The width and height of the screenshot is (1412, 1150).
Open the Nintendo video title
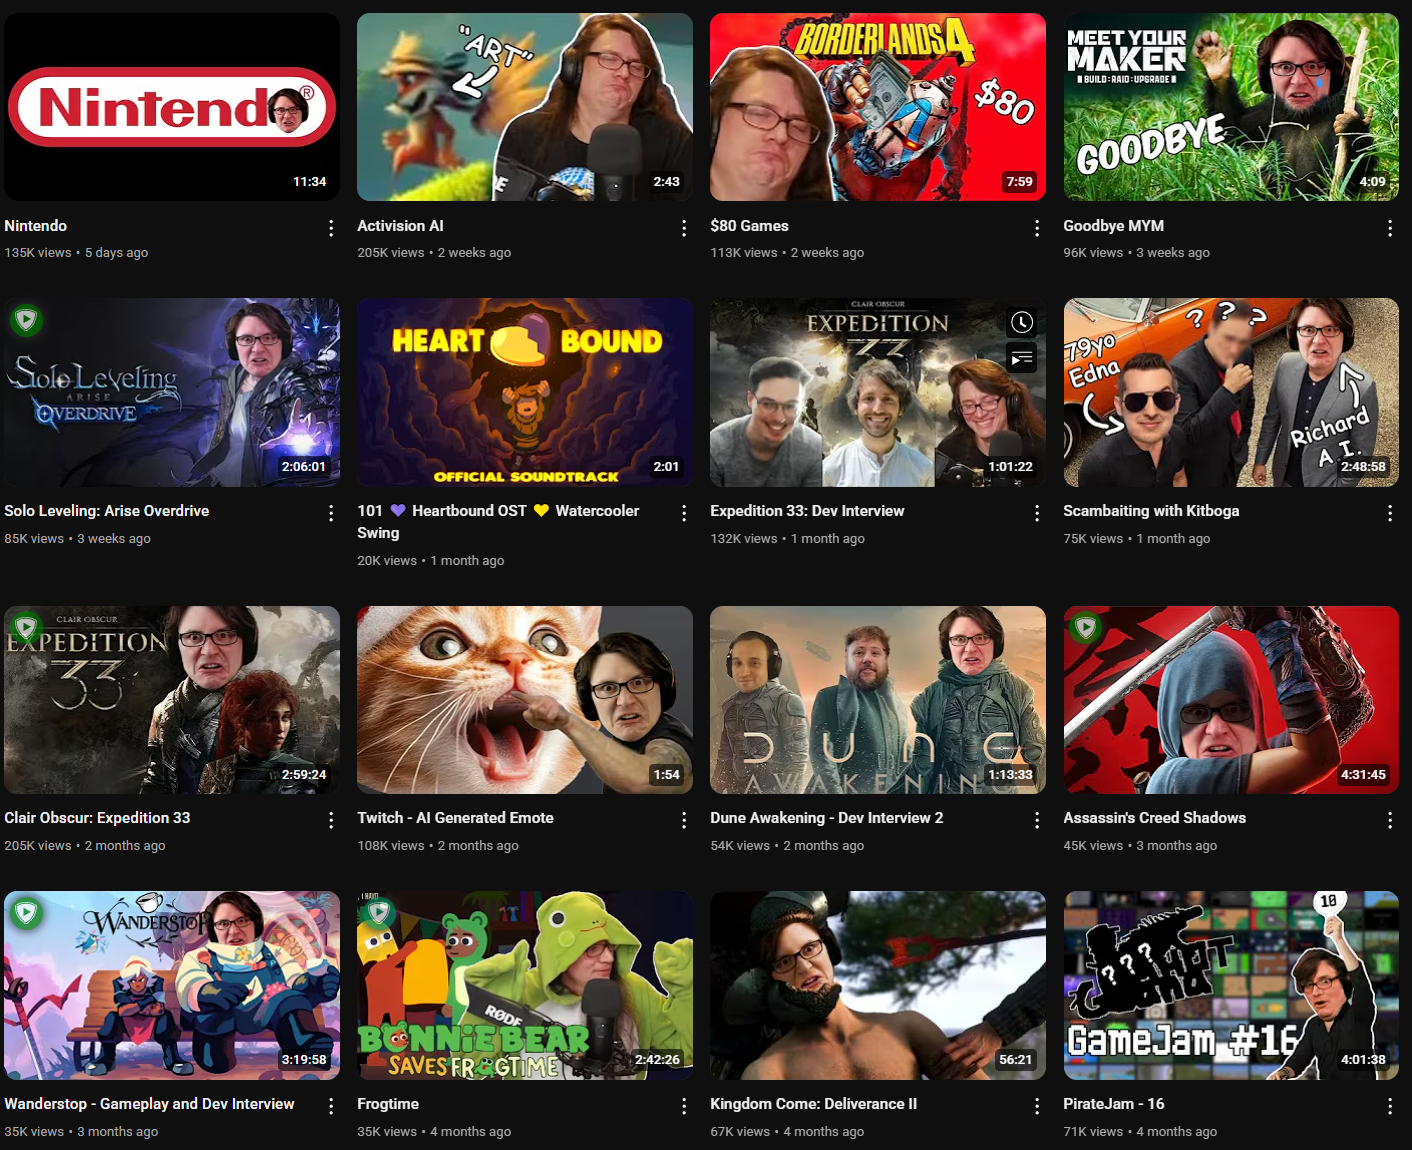[x=36, y=226]
